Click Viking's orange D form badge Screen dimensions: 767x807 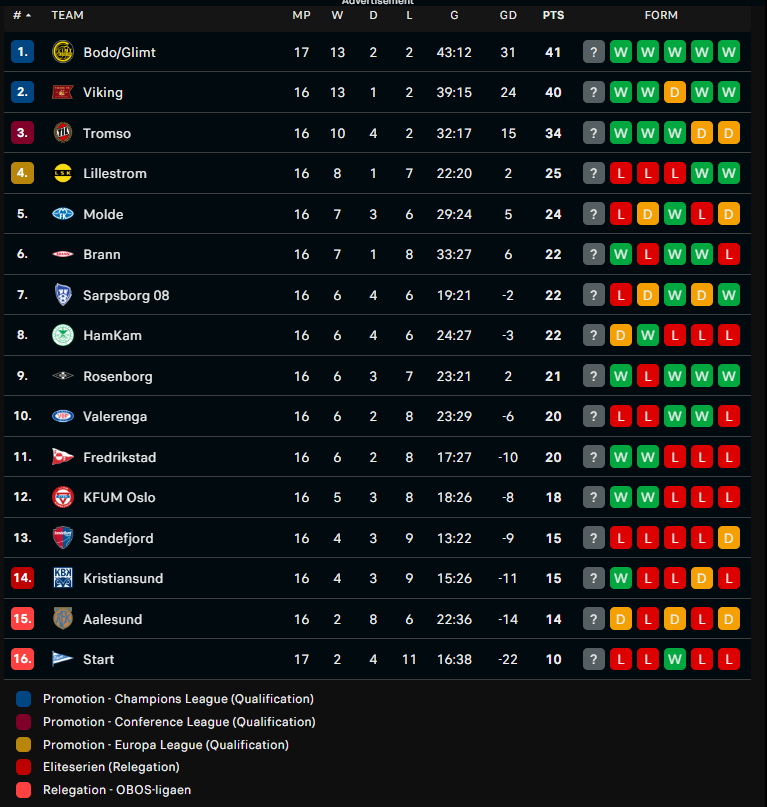(x=674, y=92)
